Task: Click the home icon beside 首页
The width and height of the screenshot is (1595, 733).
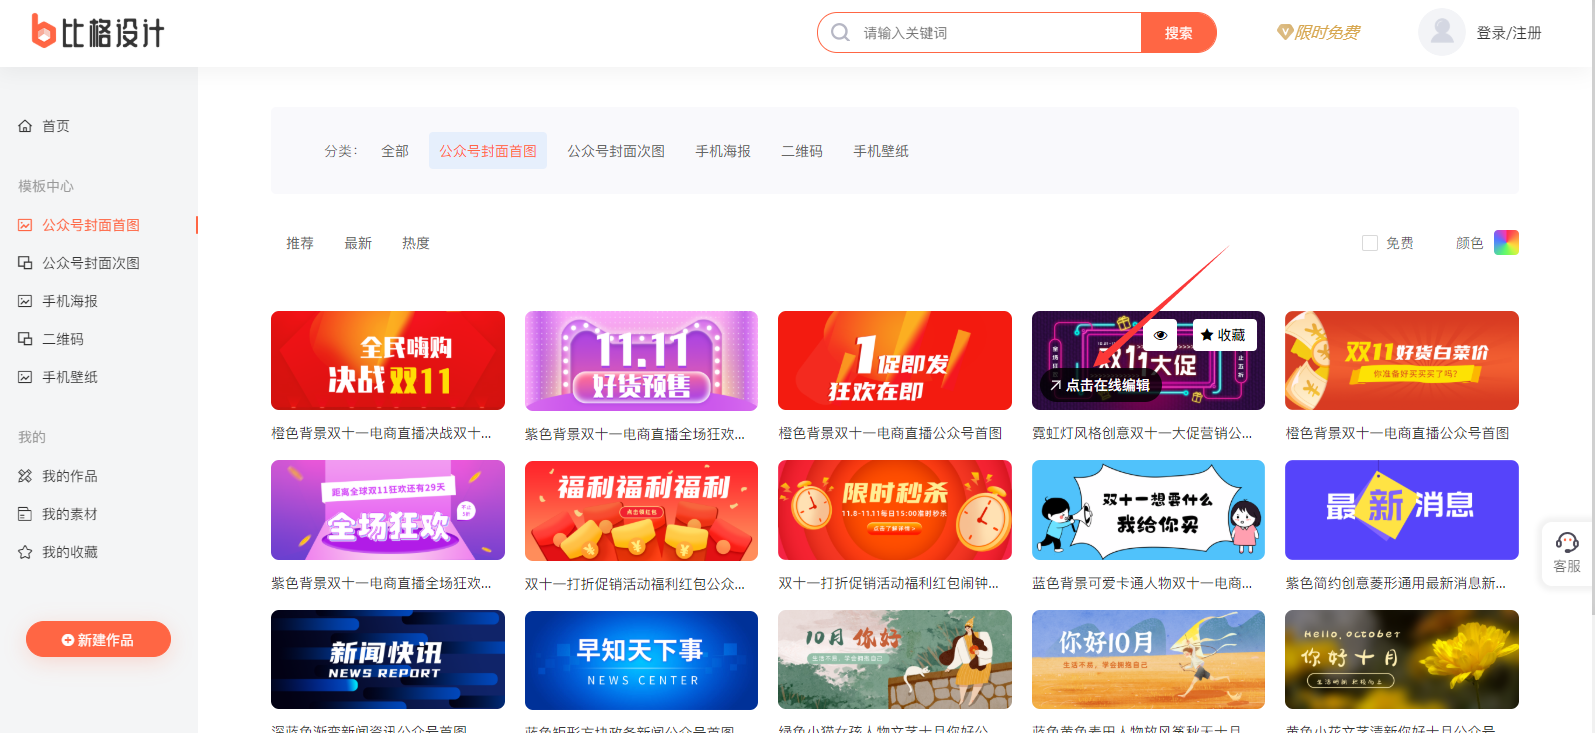Action: pos(25,126)
